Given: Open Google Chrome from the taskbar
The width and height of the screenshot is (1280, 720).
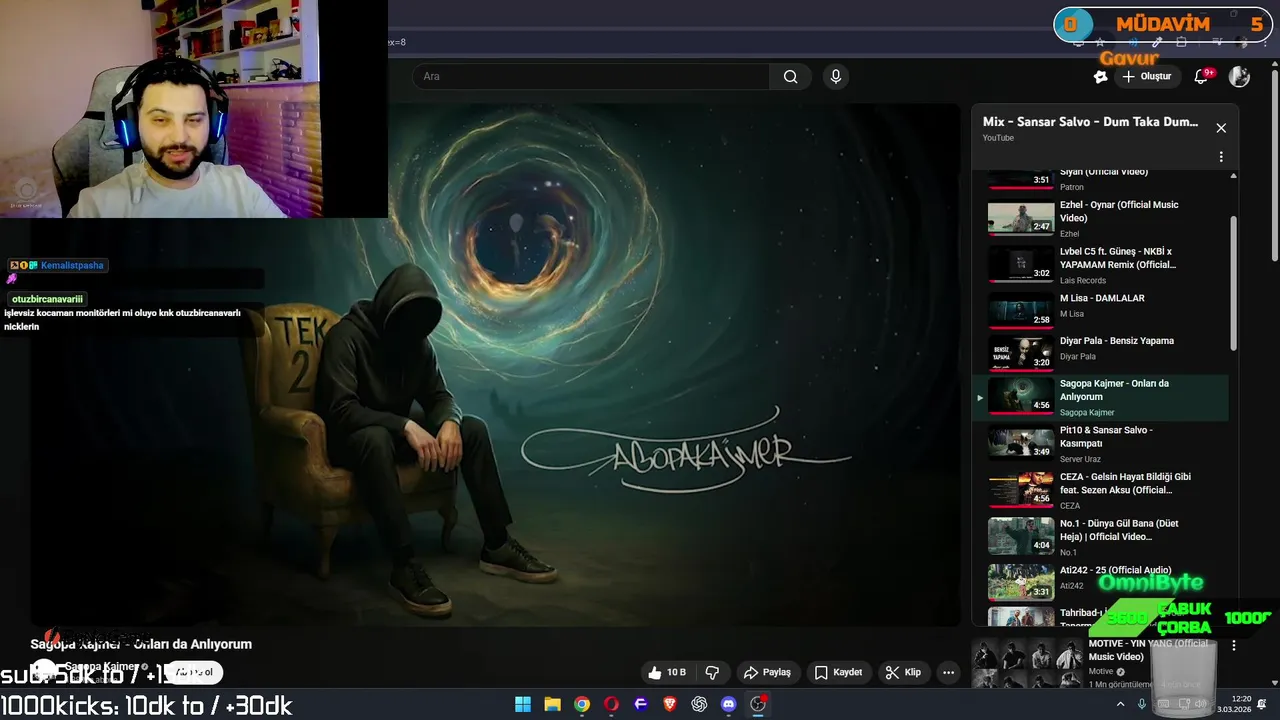Looking at the screenshot, I should coord(582,704).
